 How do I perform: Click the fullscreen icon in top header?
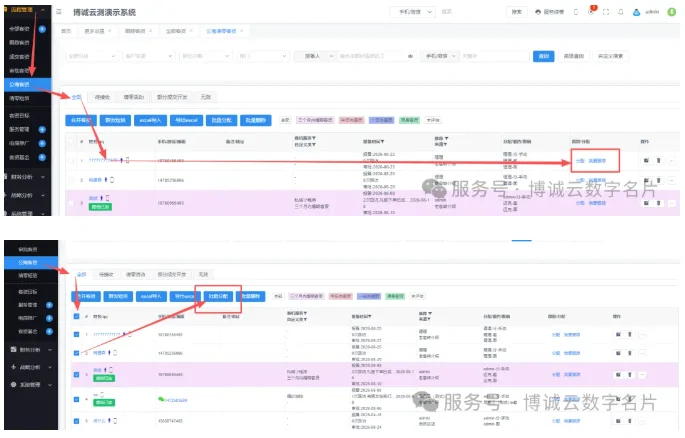coord(605,12)
